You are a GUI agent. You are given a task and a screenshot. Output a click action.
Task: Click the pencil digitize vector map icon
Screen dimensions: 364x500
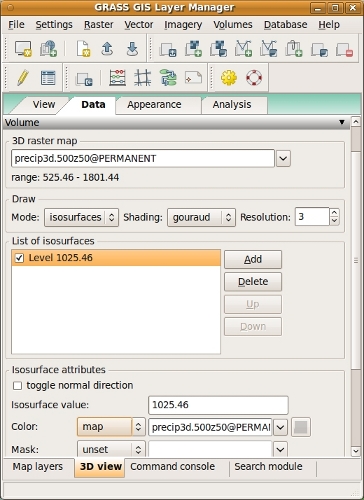pos(23,78)
